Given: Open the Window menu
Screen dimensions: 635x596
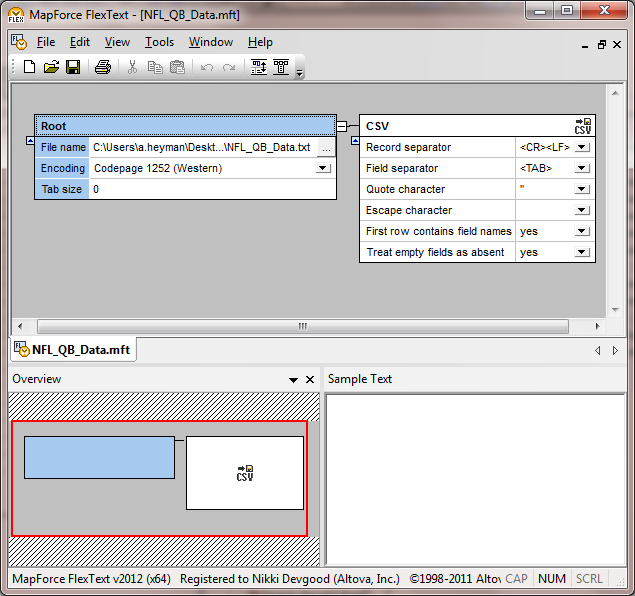Looking at the screenshot, I should (x=211, y=42).
